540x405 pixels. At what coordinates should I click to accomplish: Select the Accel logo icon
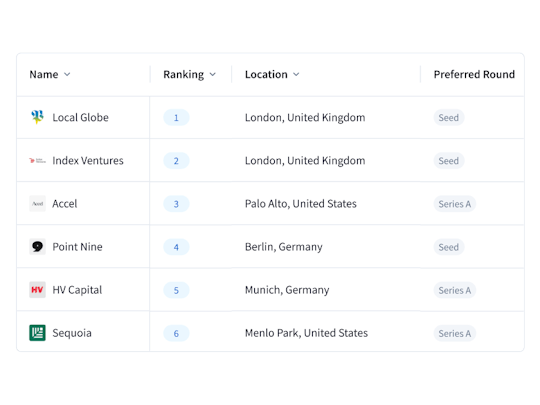(37, 204)
